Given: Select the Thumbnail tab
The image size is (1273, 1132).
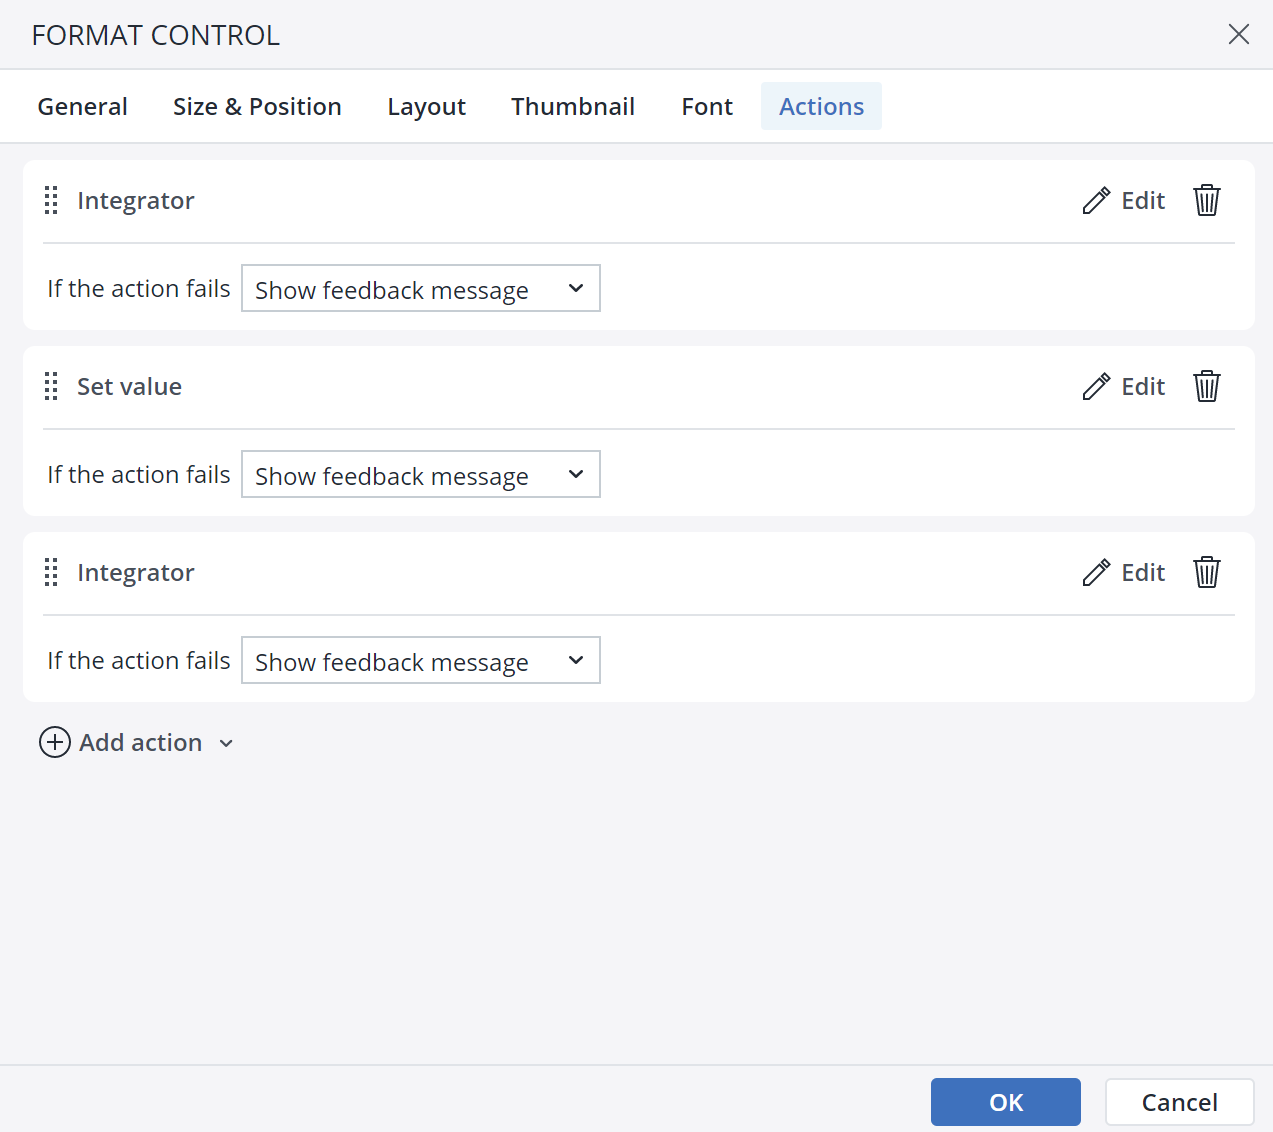Looking at the screenshot, I should [x=573, y=106].
